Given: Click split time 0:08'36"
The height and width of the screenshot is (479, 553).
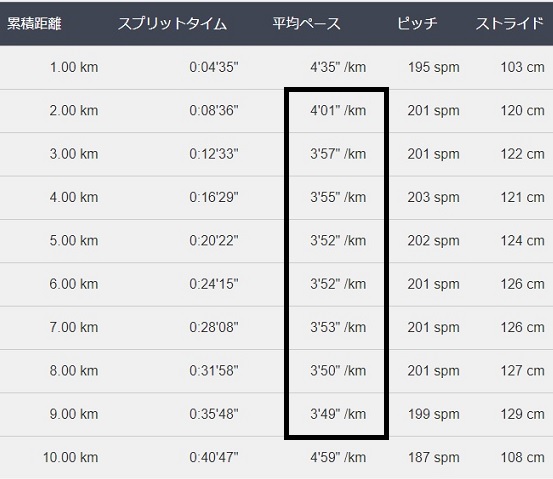Looking at the screenshot, I should pyautogui.click(x=214, y=110).
